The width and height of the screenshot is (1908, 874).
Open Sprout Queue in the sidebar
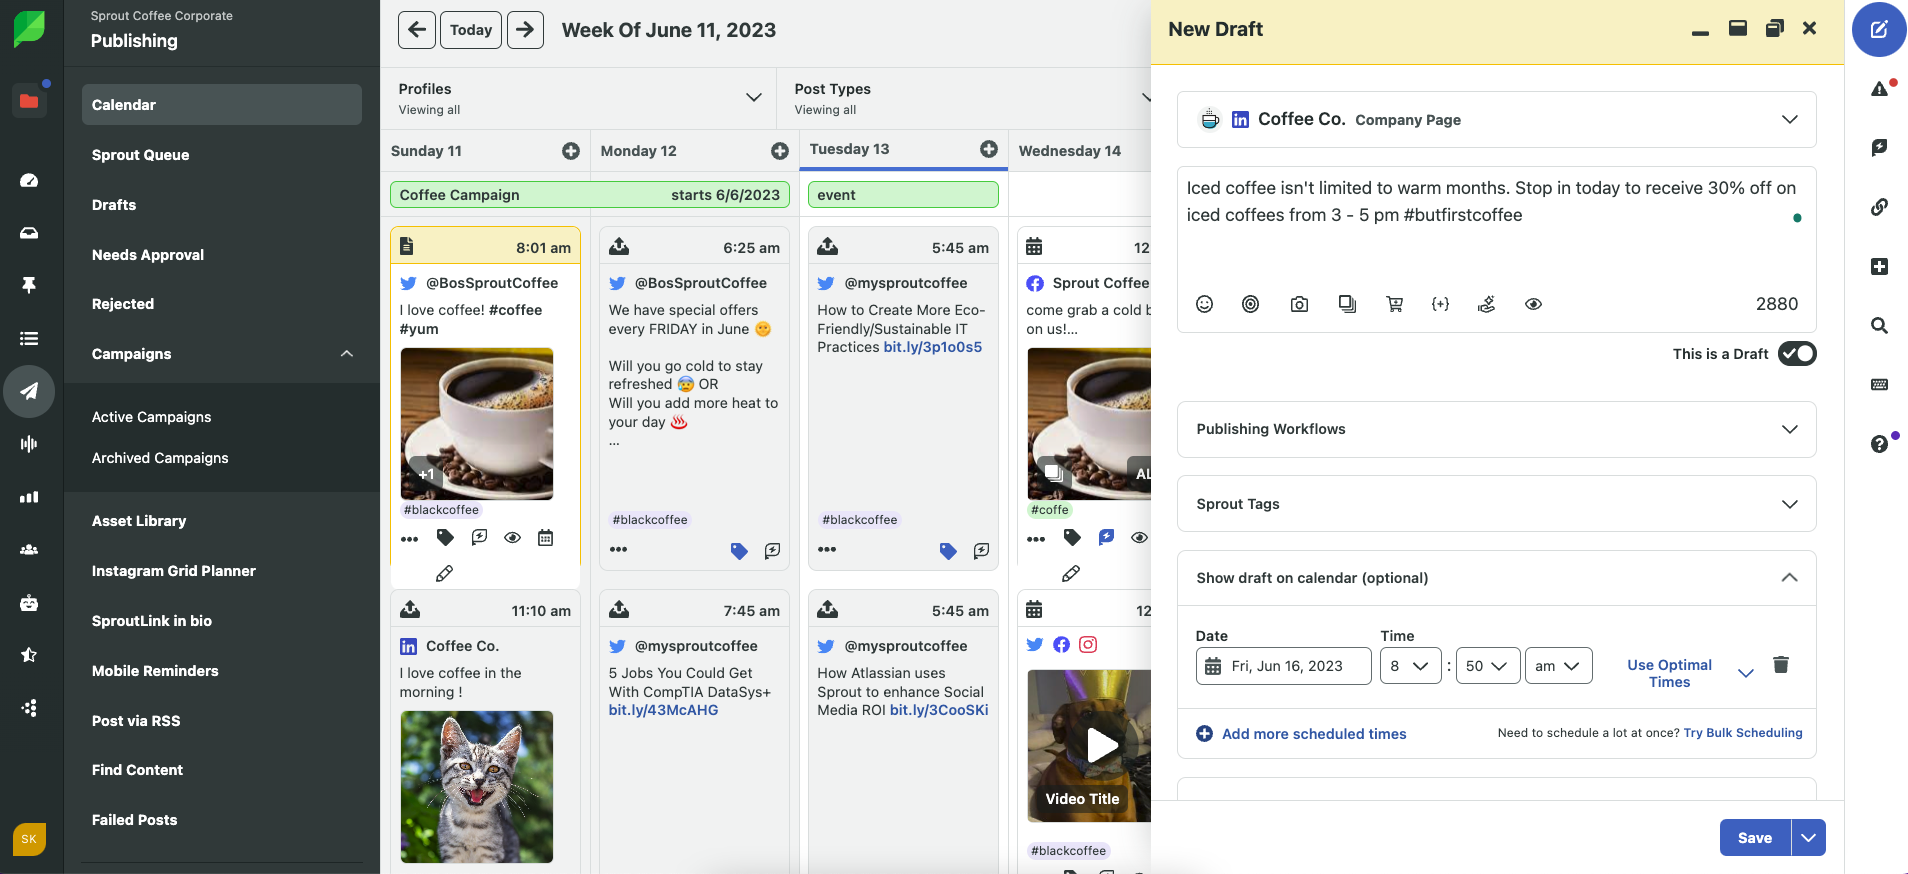pos(141,155)
